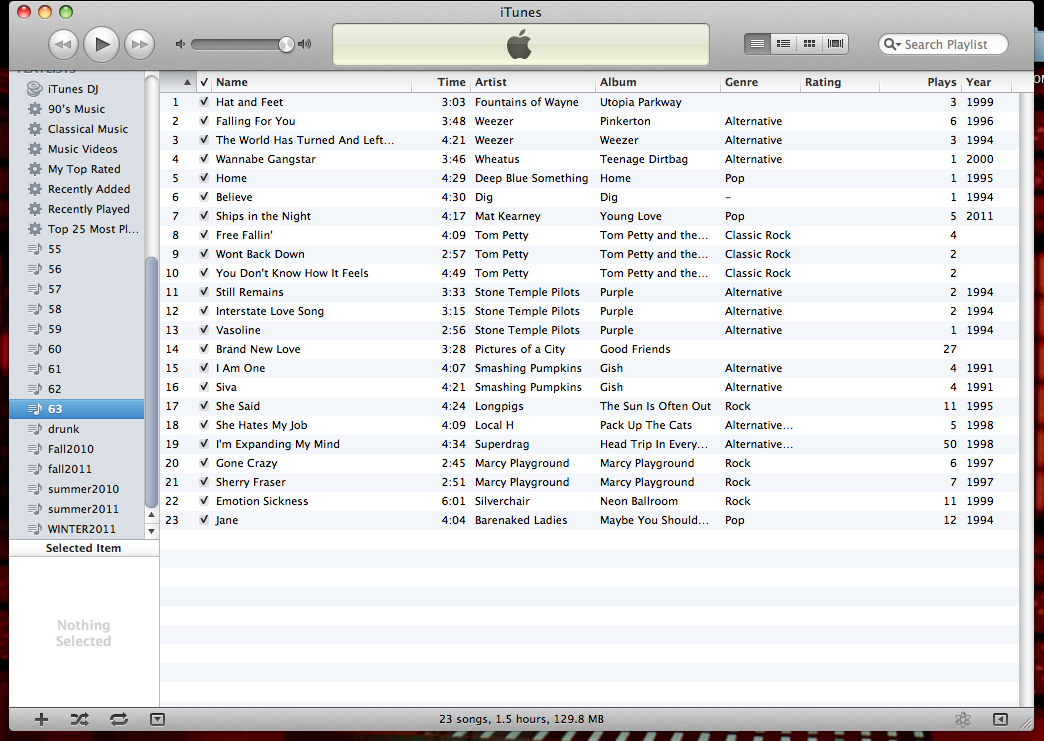Toggle Genius sidebar button

(1000, 719)
